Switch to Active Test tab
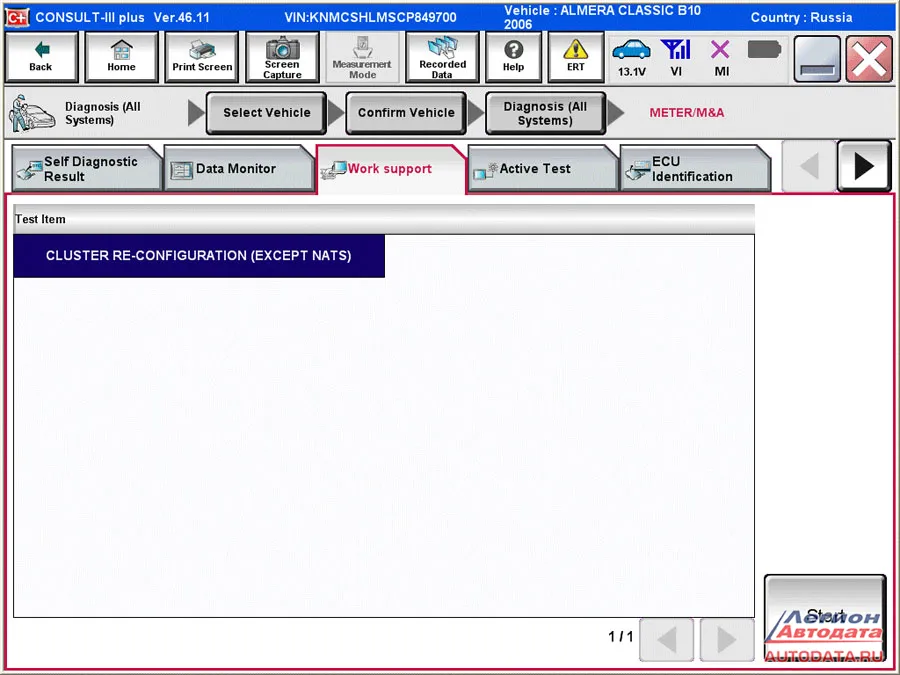Image resolution: width=900 pixels, height=675 pixels. pyautogui.click(x=542, y=169)
